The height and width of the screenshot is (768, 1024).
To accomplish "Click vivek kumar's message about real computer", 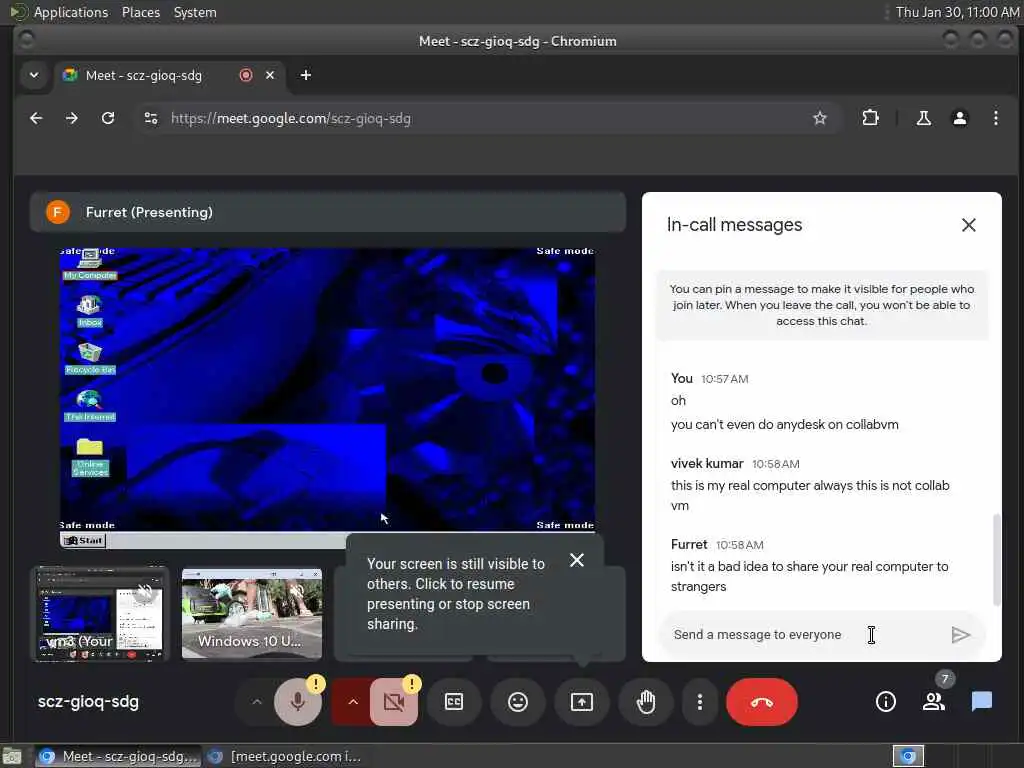I will (810, 495).
